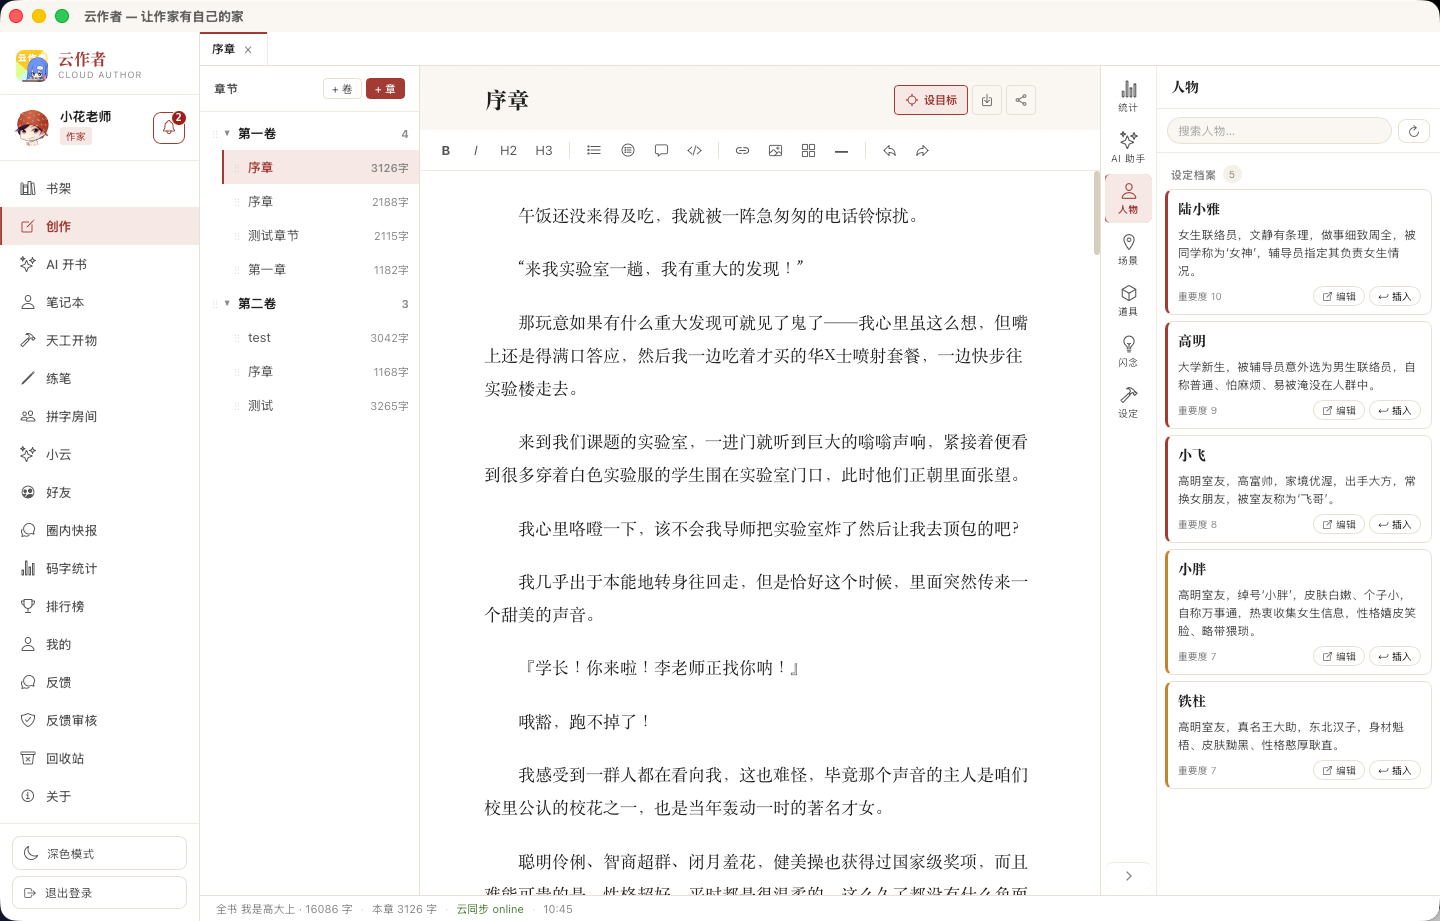Screen dimensions: 1440x921
Task: Refresh the character list
Action: click(x=1414, y=131)
